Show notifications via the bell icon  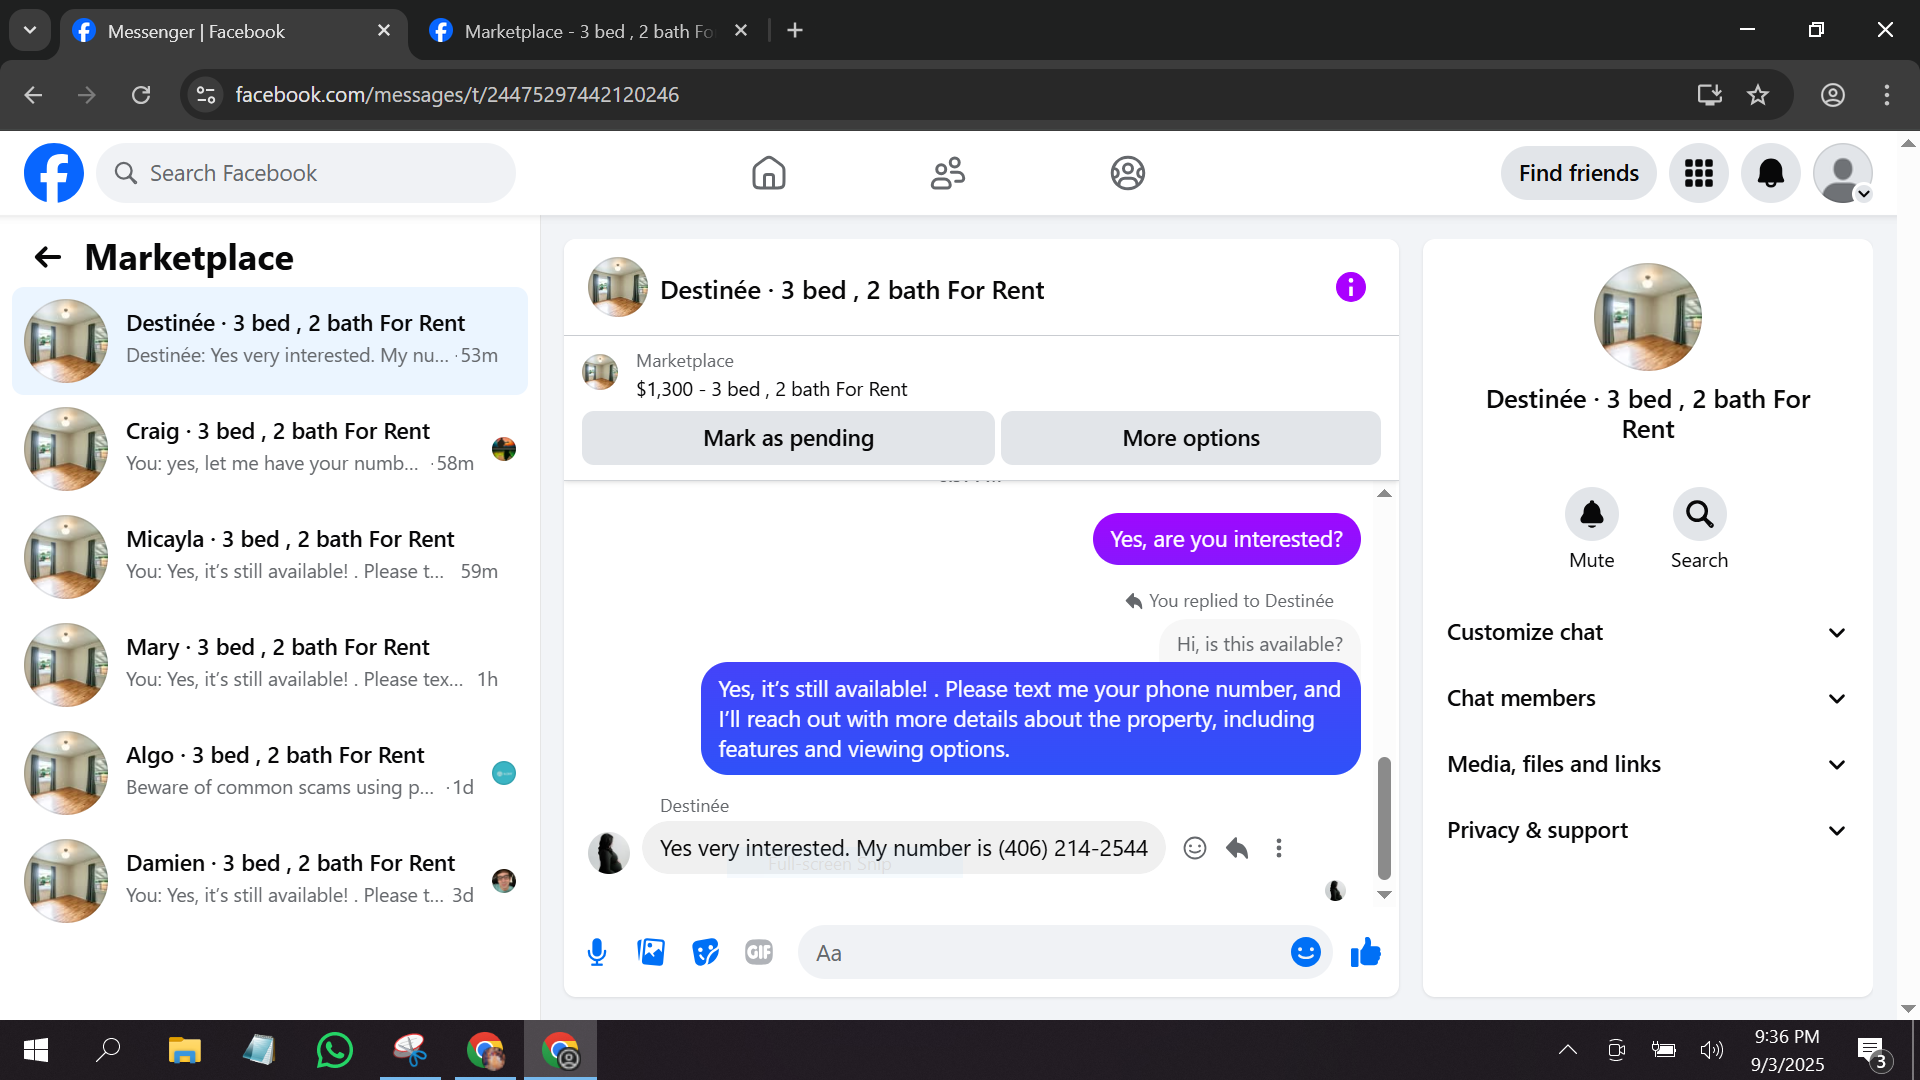click(x=1771, y=173)
